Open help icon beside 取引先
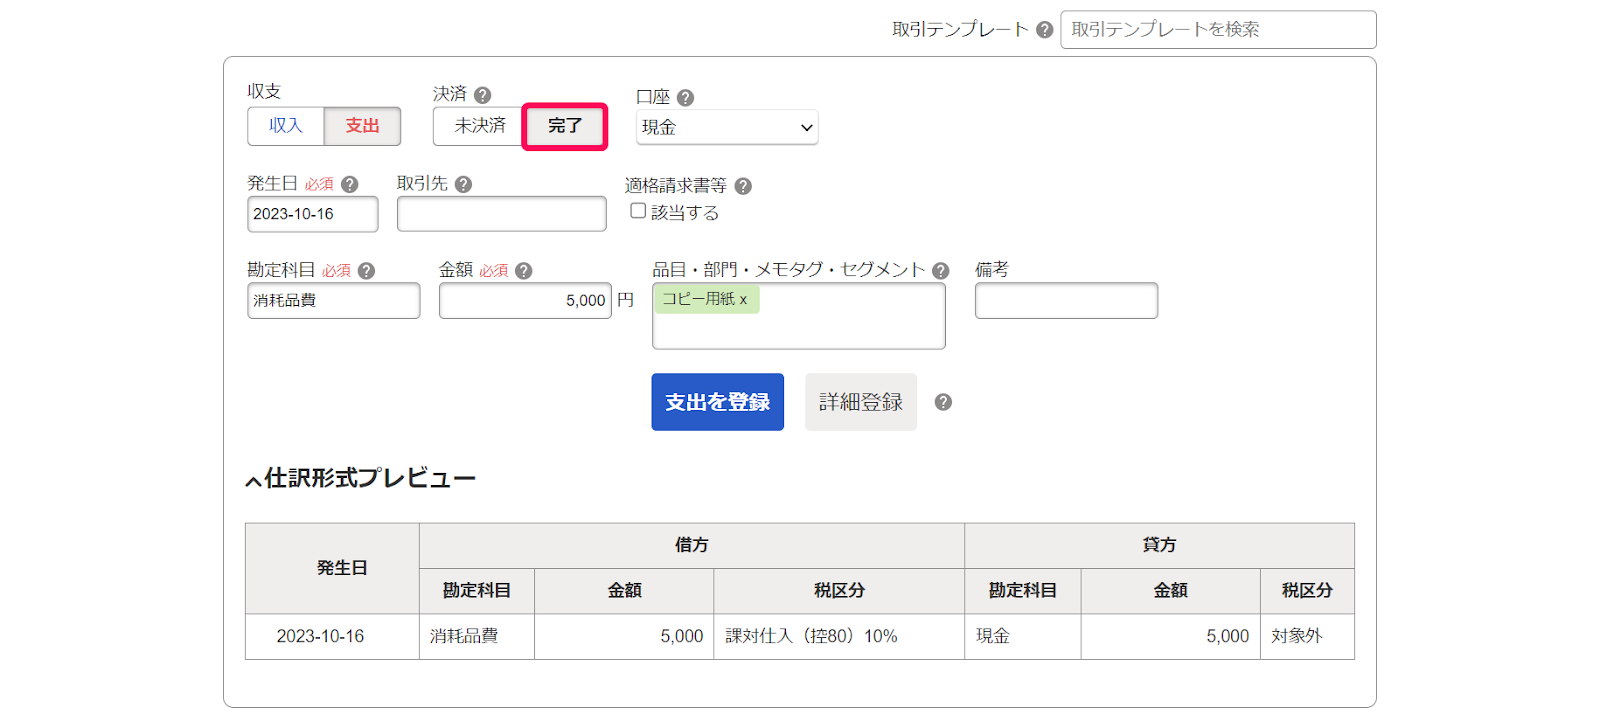1600x714 pixels. pyautogui.click(x=463, y=184)
